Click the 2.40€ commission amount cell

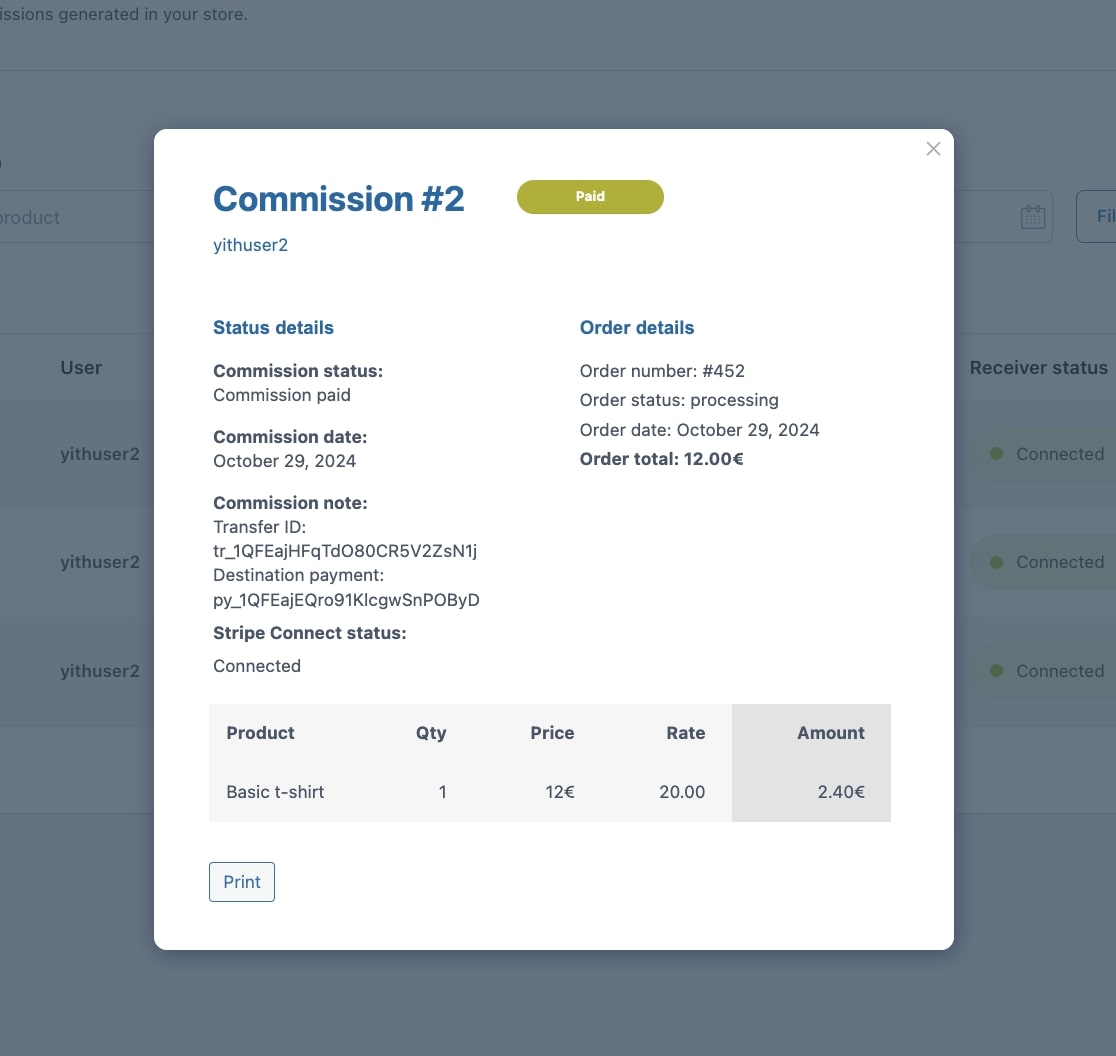coord(840,792)
